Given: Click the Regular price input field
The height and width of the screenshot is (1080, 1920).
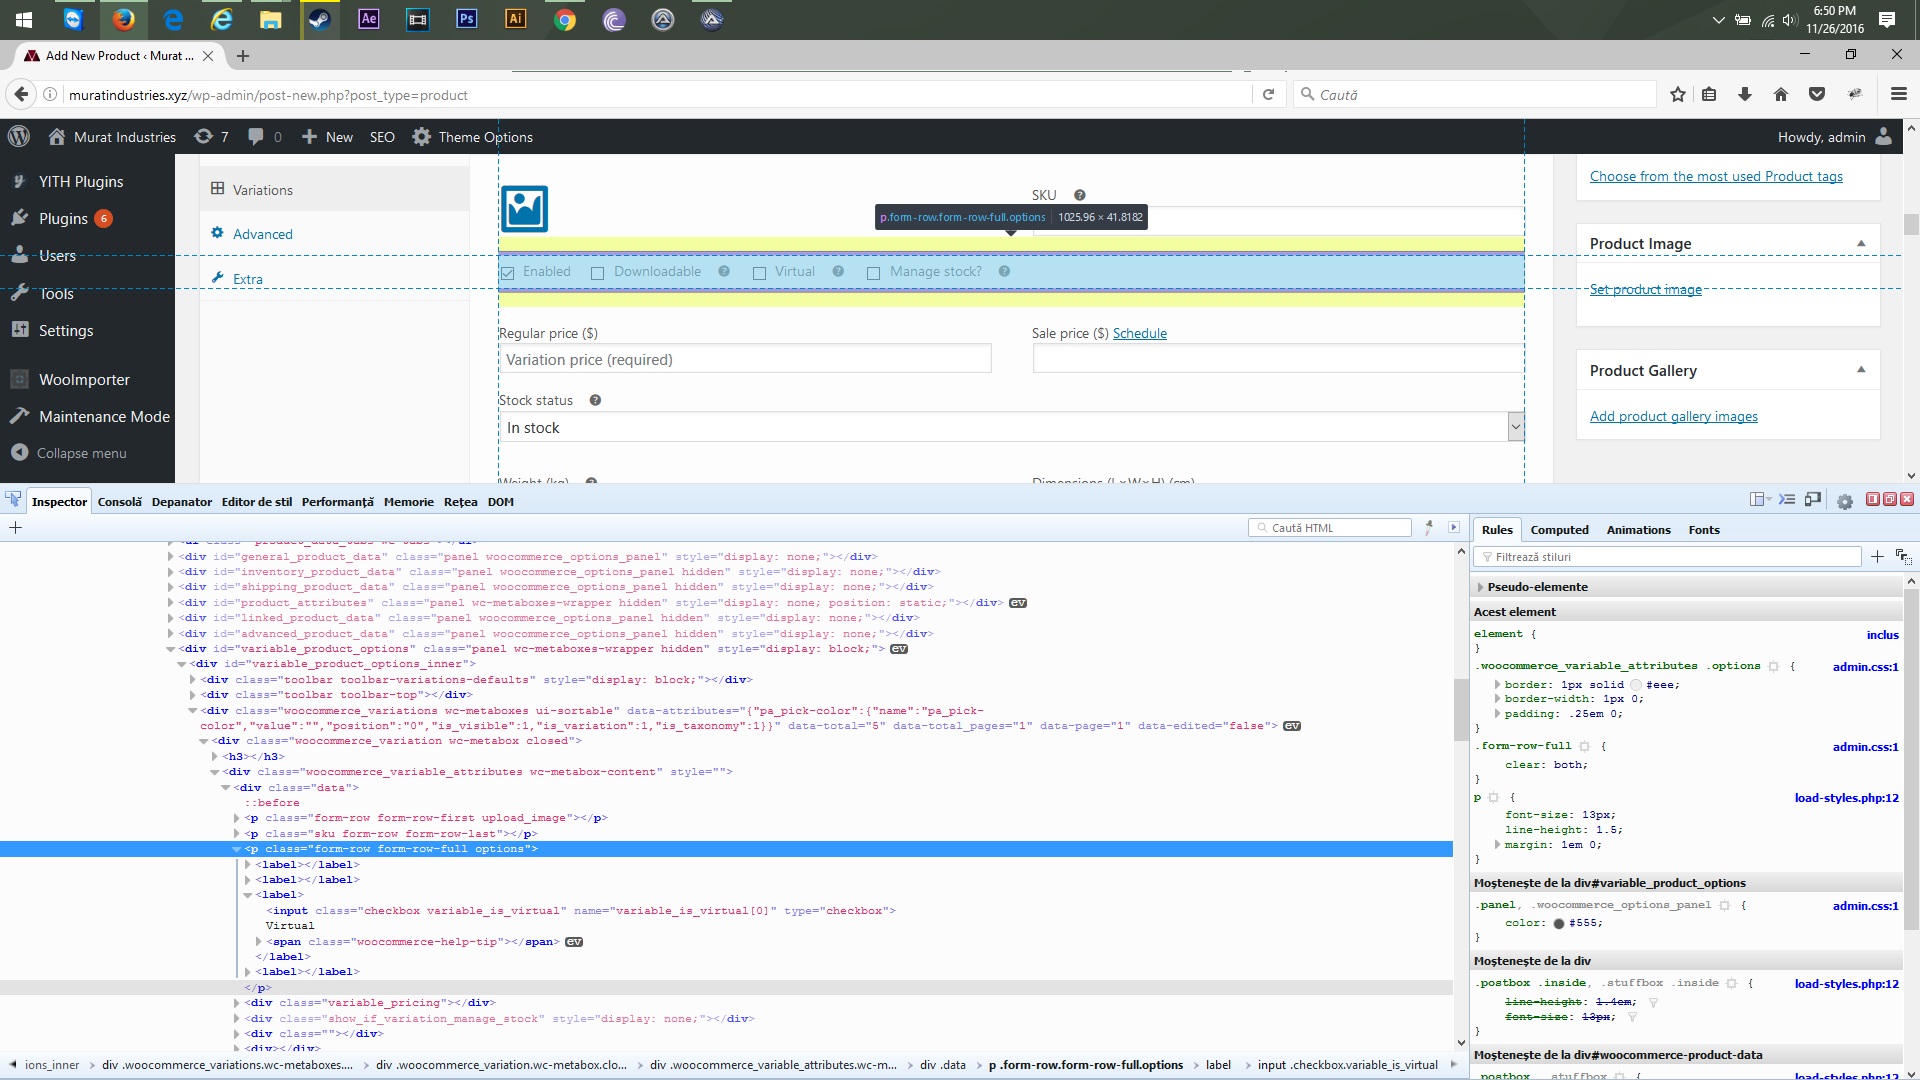Looking at the screenshot, I should point(745,359).
